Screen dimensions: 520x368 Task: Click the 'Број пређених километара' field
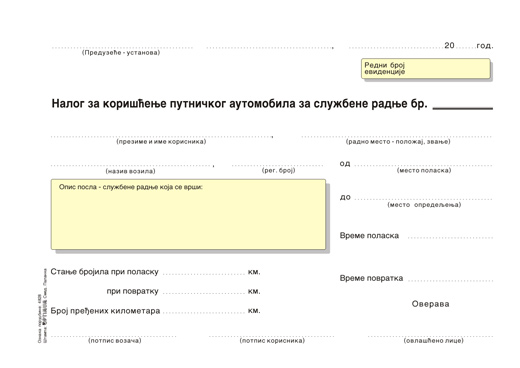pos(204,313)
